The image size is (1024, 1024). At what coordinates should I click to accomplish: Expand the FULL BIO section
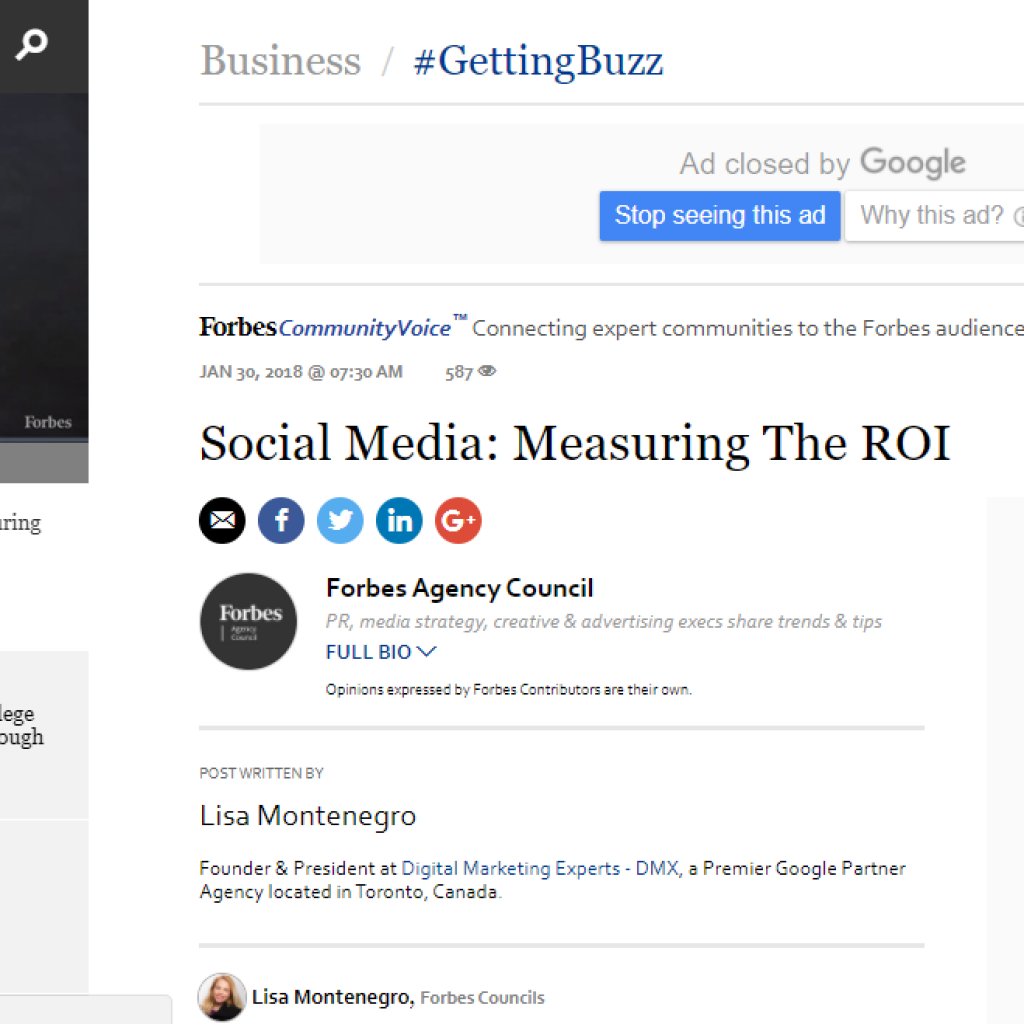[381, 652]
